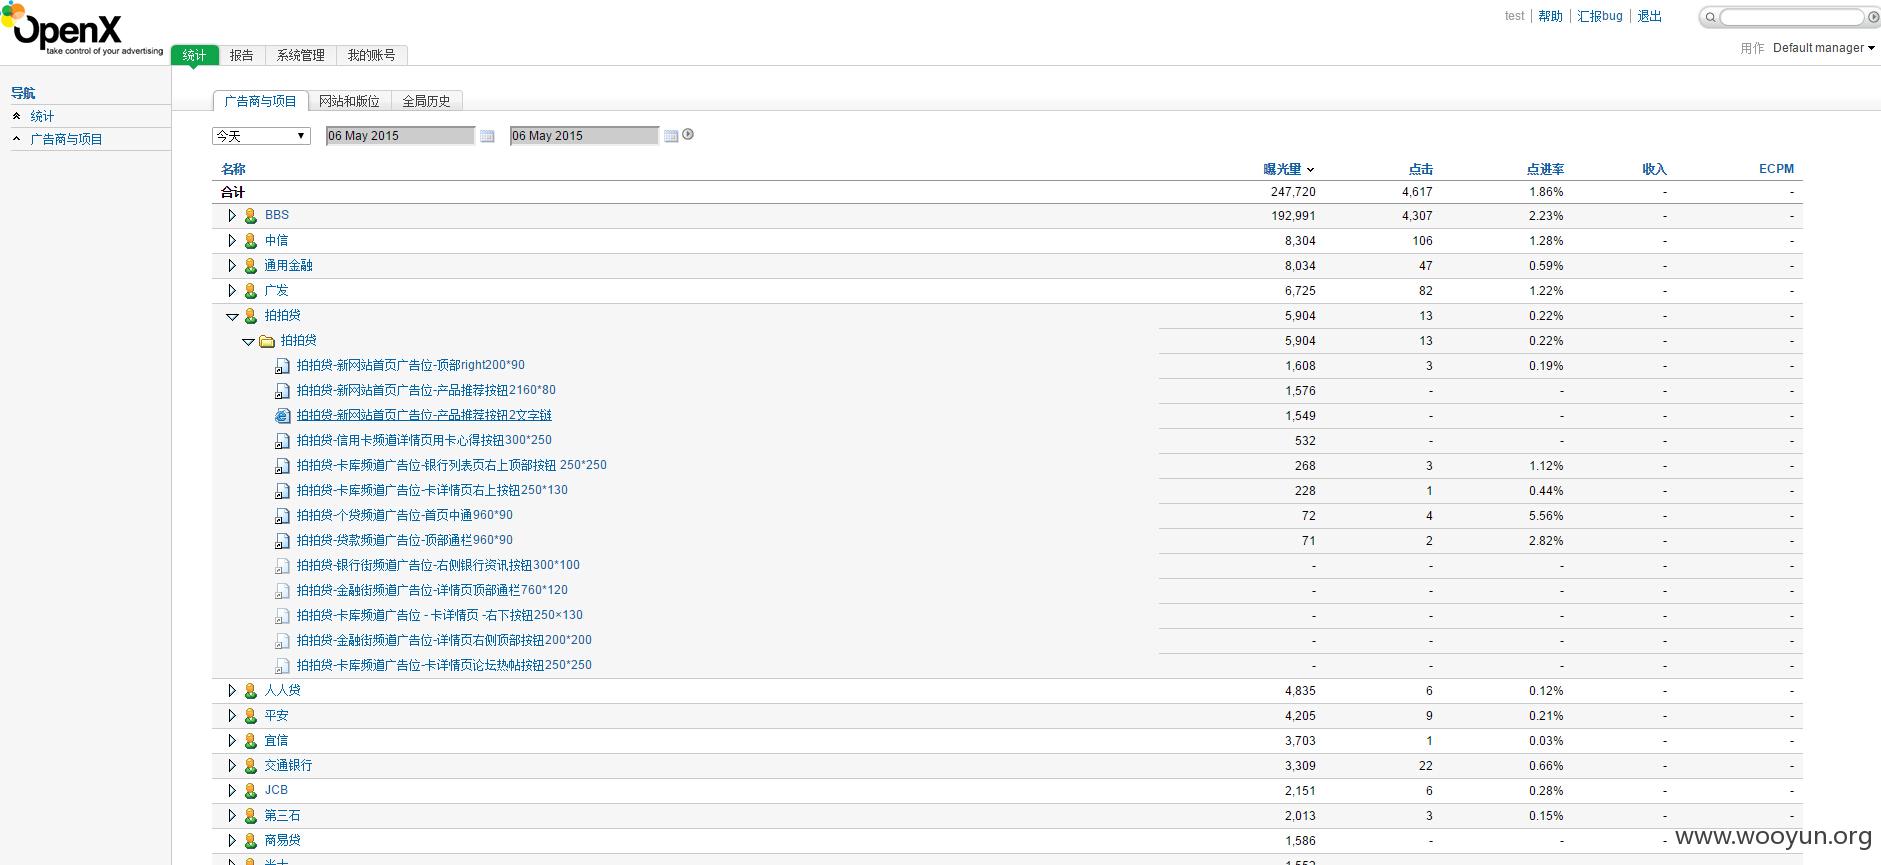Click the 帮助 help link
Image resolution: width=1881 pixels, height=865 pixels.
1550,16
